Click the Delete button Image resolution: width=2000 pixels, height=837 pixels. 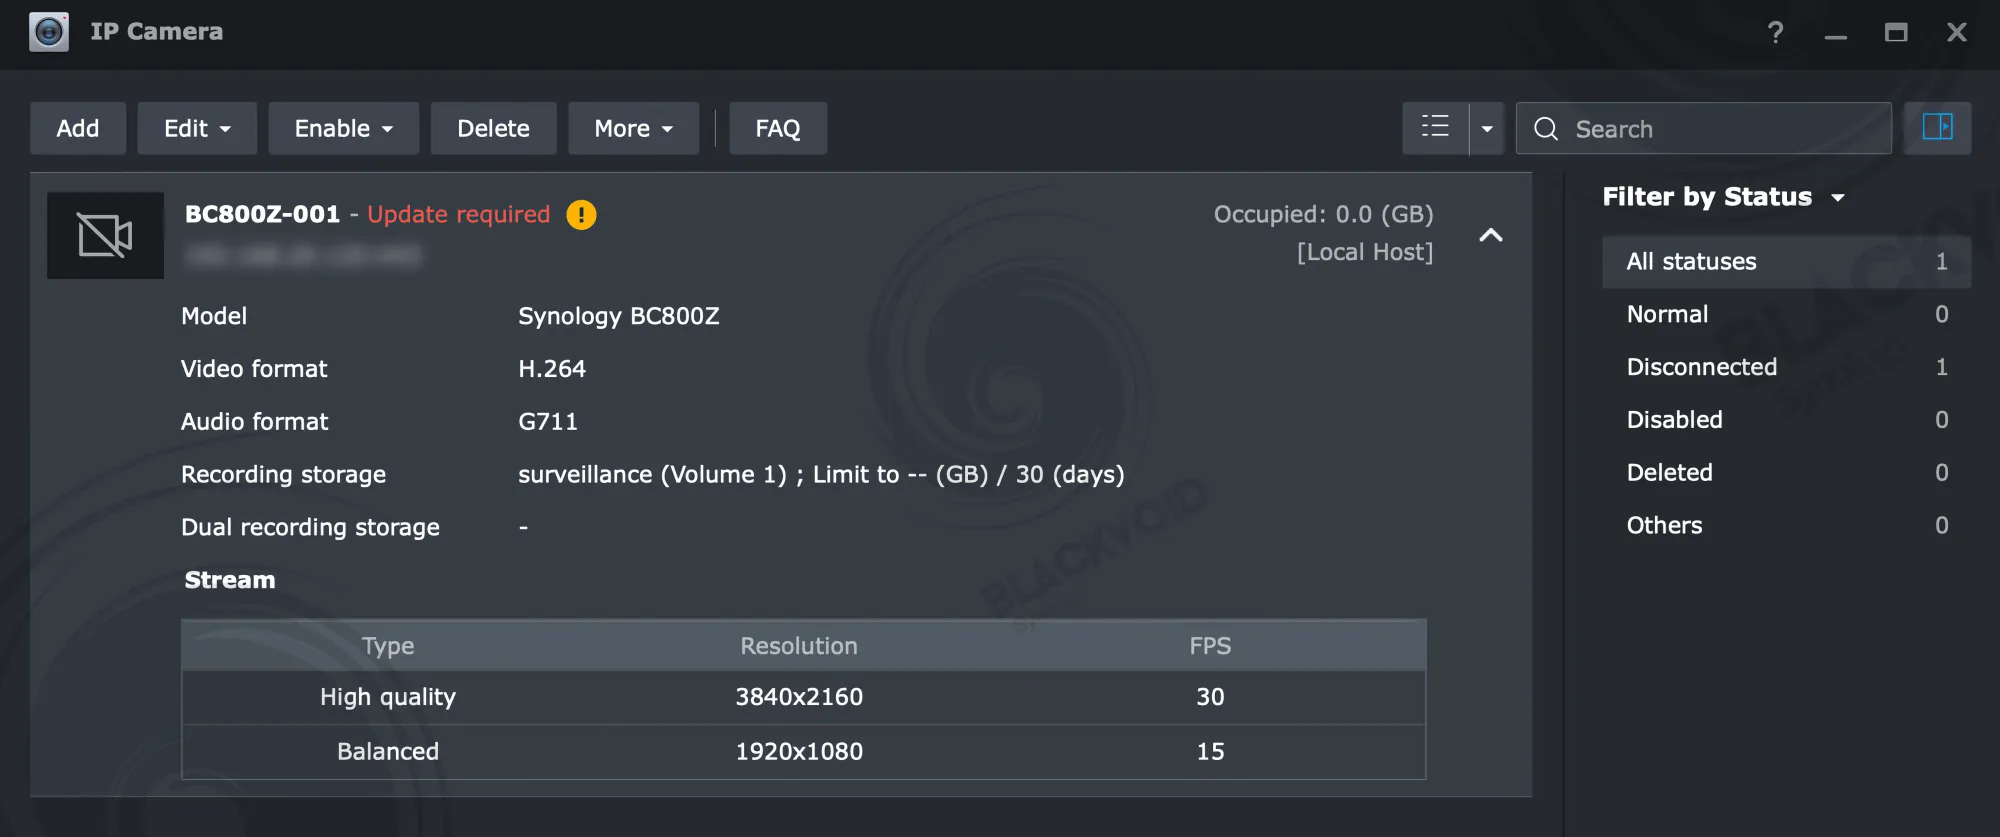pos(493,129)
